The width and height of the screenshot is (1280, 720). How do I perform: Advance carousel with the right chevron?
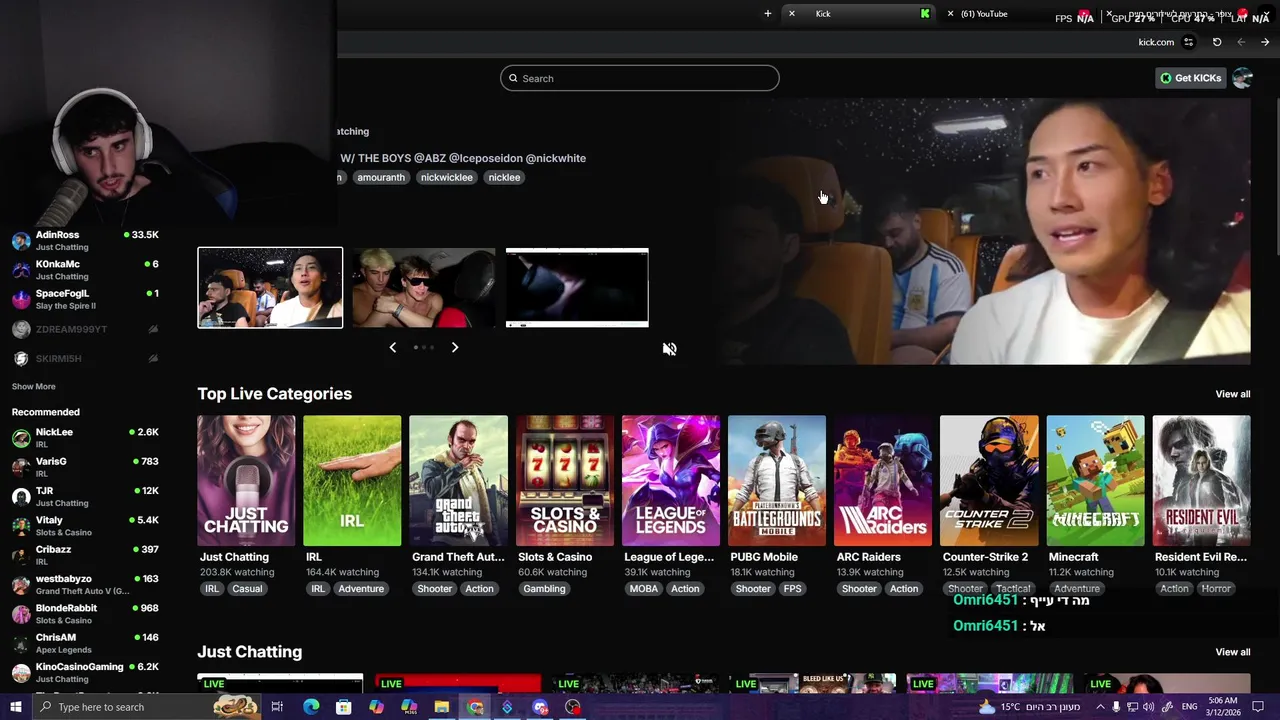click(x=454, y=347)
